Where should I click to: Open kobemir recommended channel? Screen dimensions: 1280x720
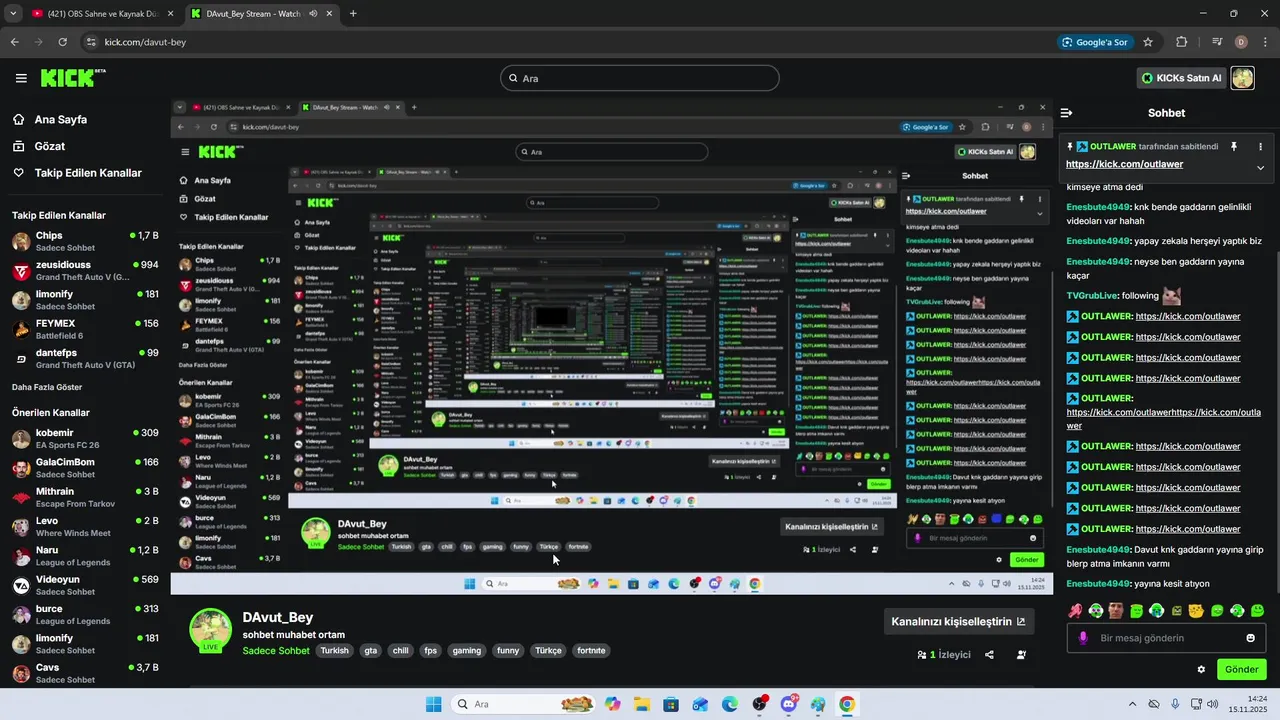(85, 439)
